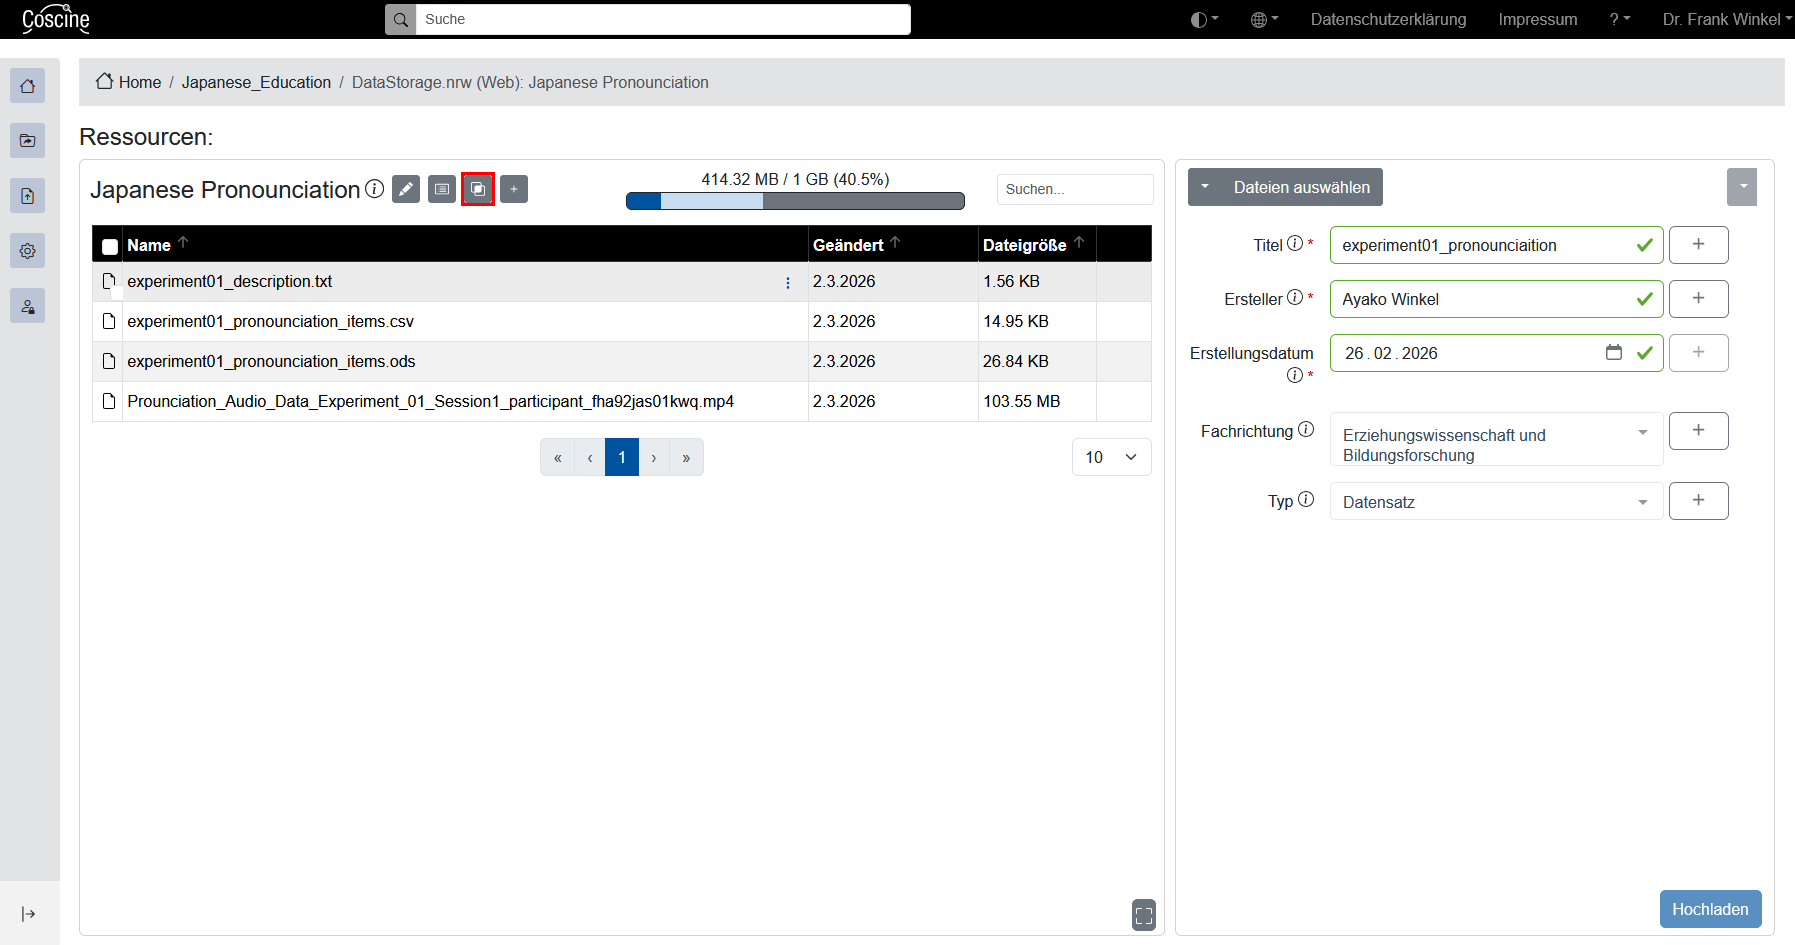Click the pencil edit icon beside Japanese Pronounciation
This screenshot has width=1795, height=945.
(x=406, y=189)
